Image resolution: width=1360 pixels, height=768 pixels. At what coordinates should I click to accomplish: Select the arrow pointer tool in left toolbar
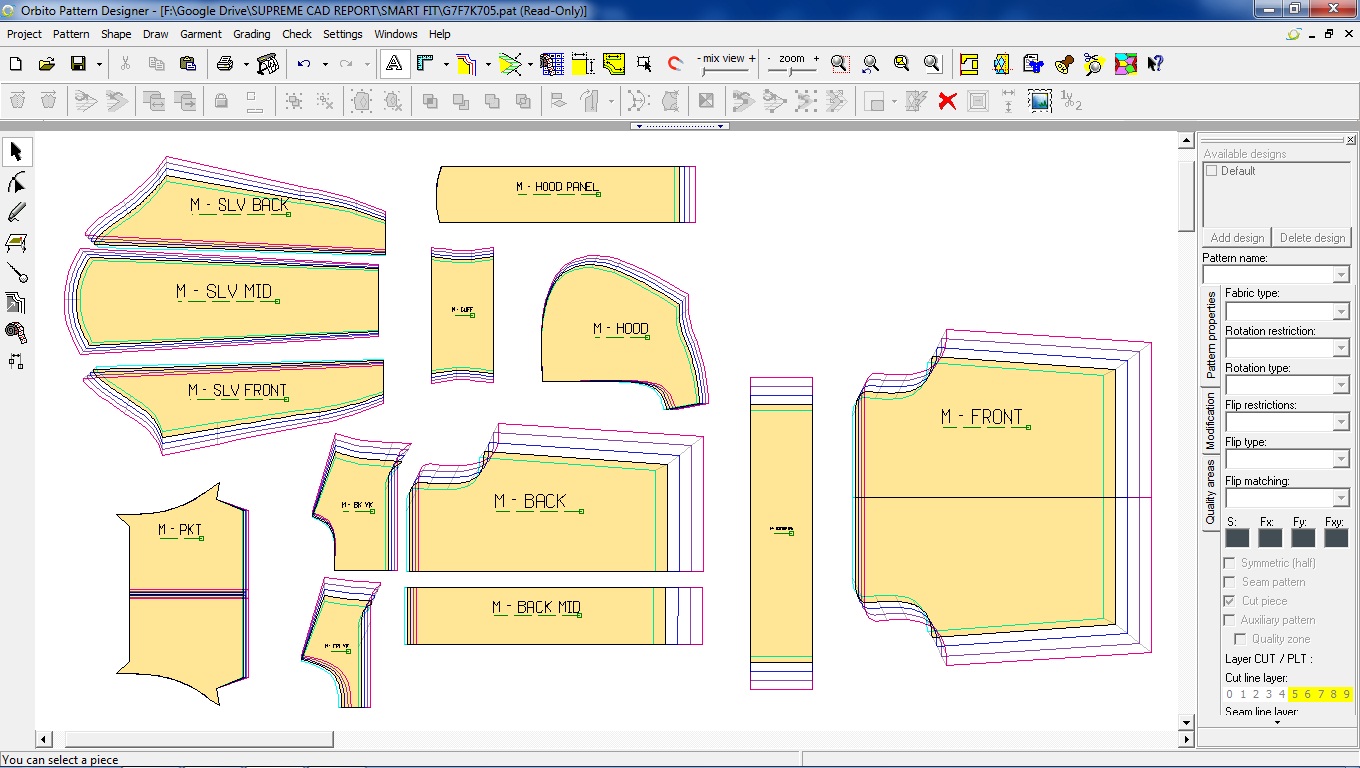[16, 152]
